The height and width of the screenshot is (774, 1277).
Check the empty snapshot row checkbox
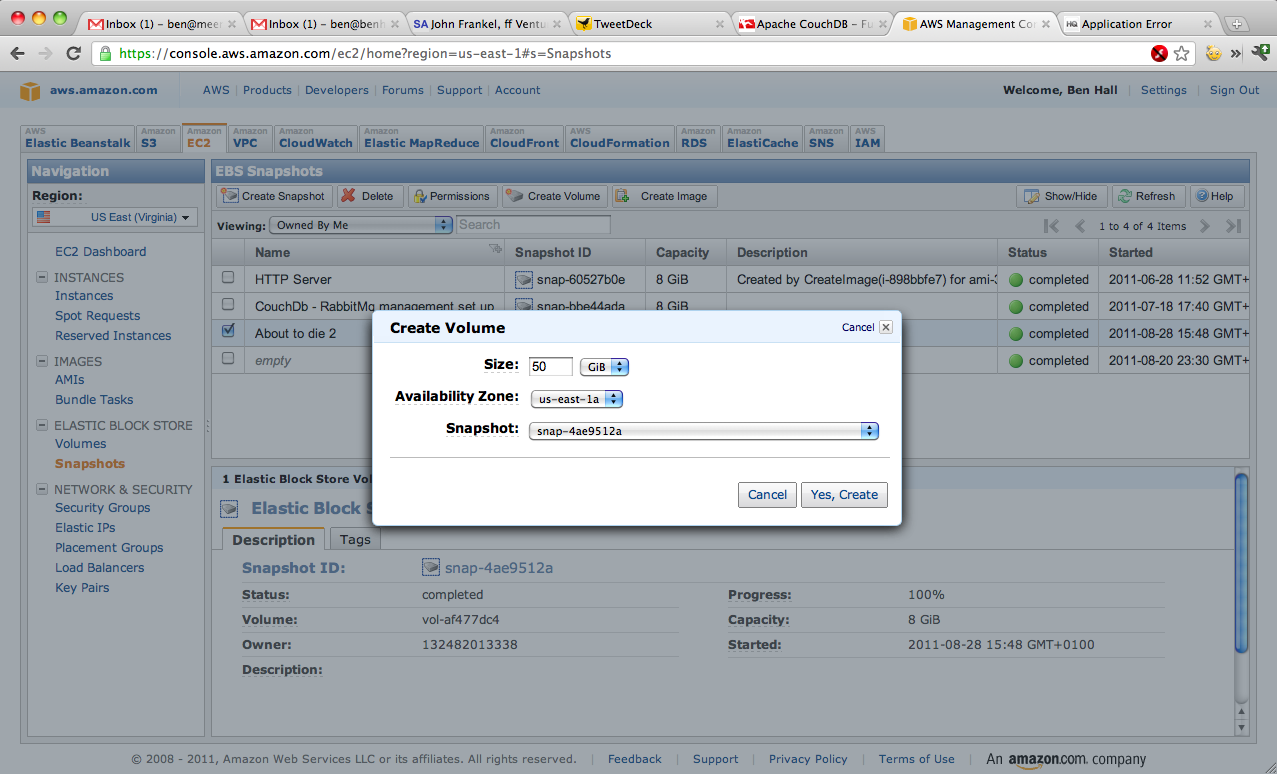[228, 358]
